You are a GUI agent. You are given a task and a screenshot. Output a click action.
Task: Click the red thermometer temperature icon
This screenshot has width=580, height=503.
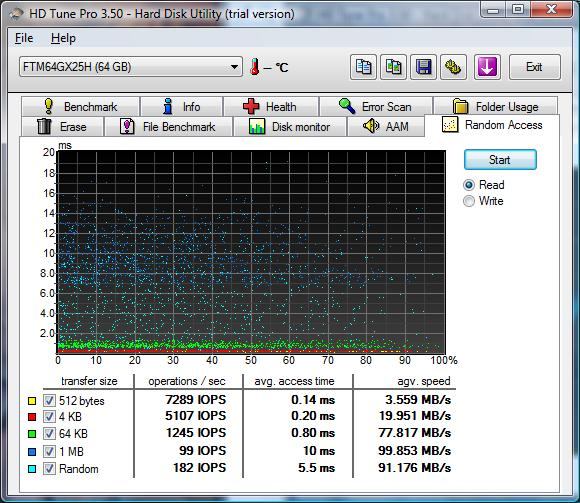254,67
